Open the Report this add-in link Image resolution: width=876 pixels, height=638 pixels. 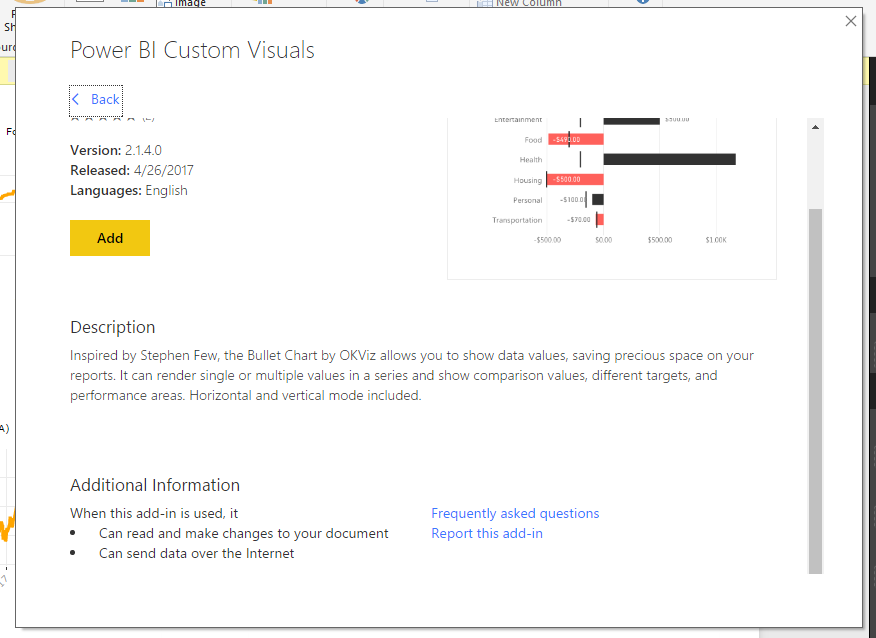[x=487, y=534]
